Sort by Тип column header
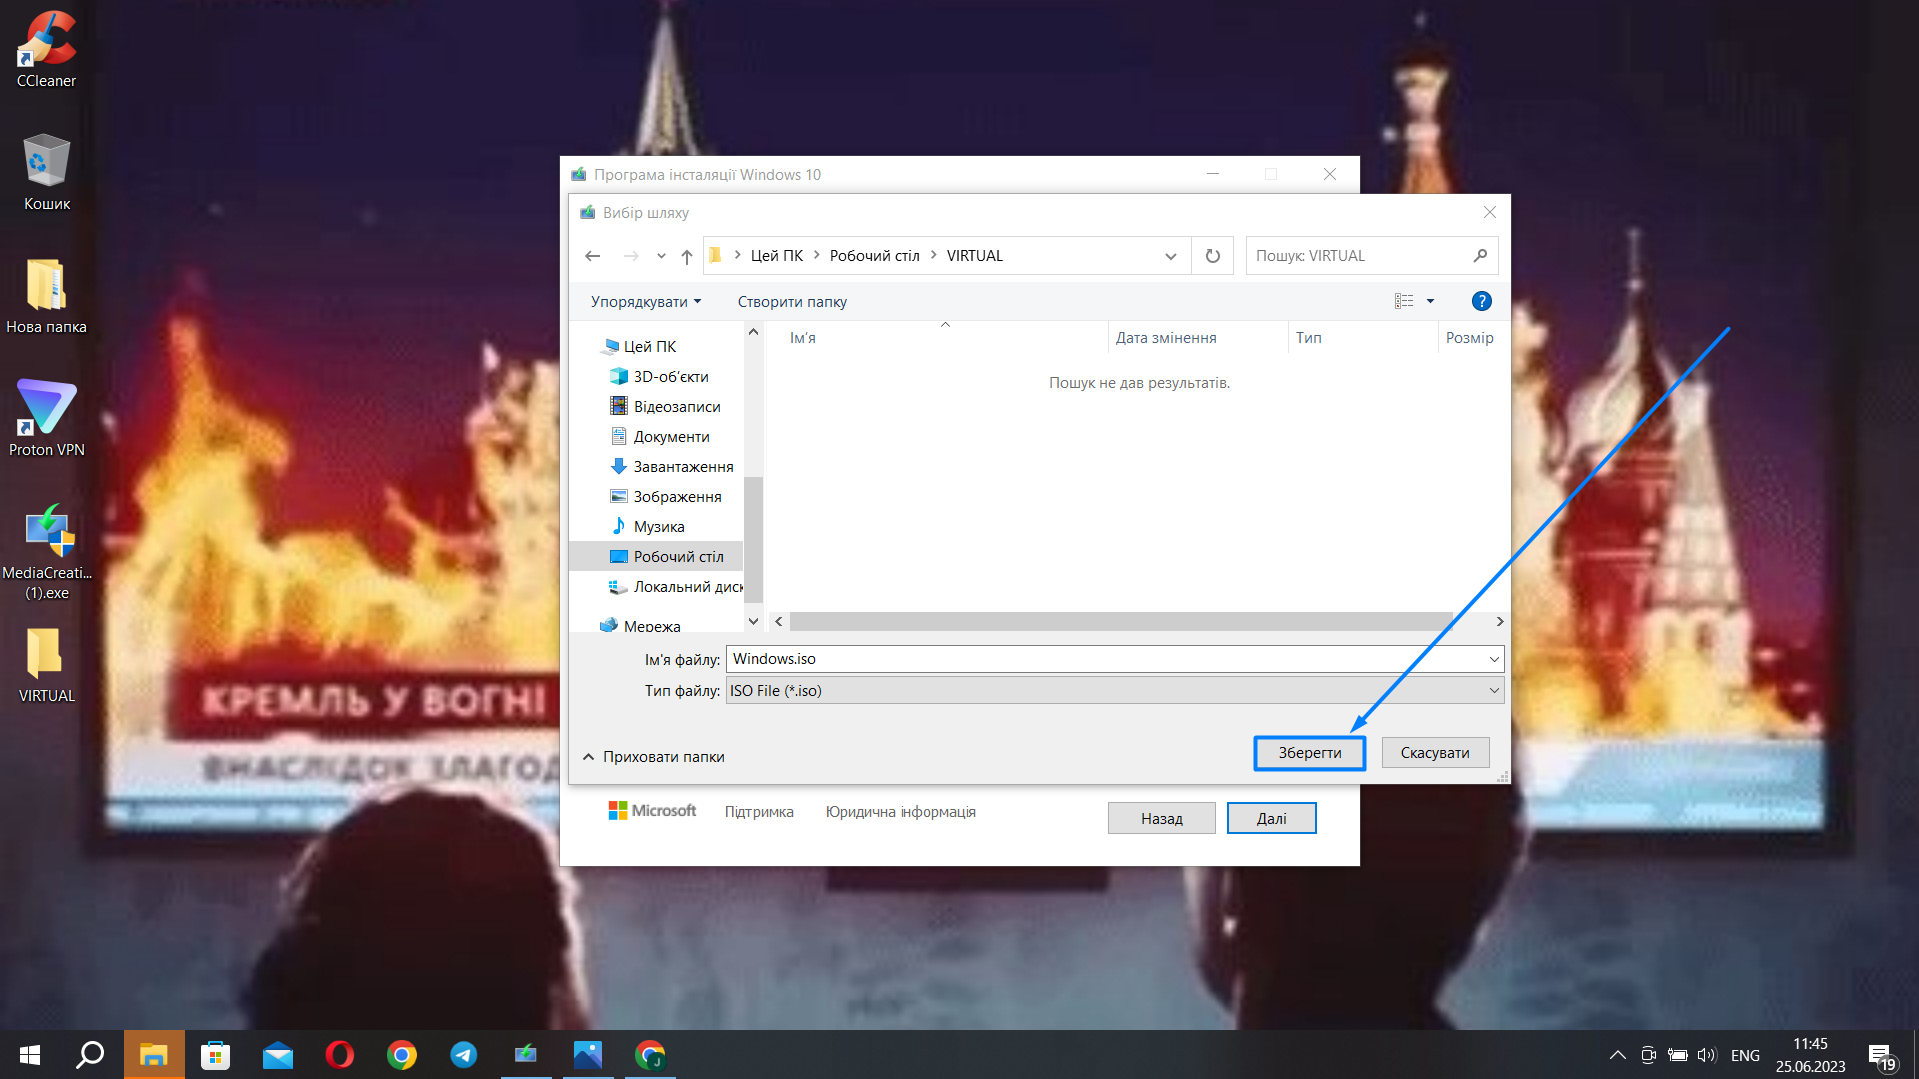This screenshot has width=1919, height=1079. (1363, 338)
